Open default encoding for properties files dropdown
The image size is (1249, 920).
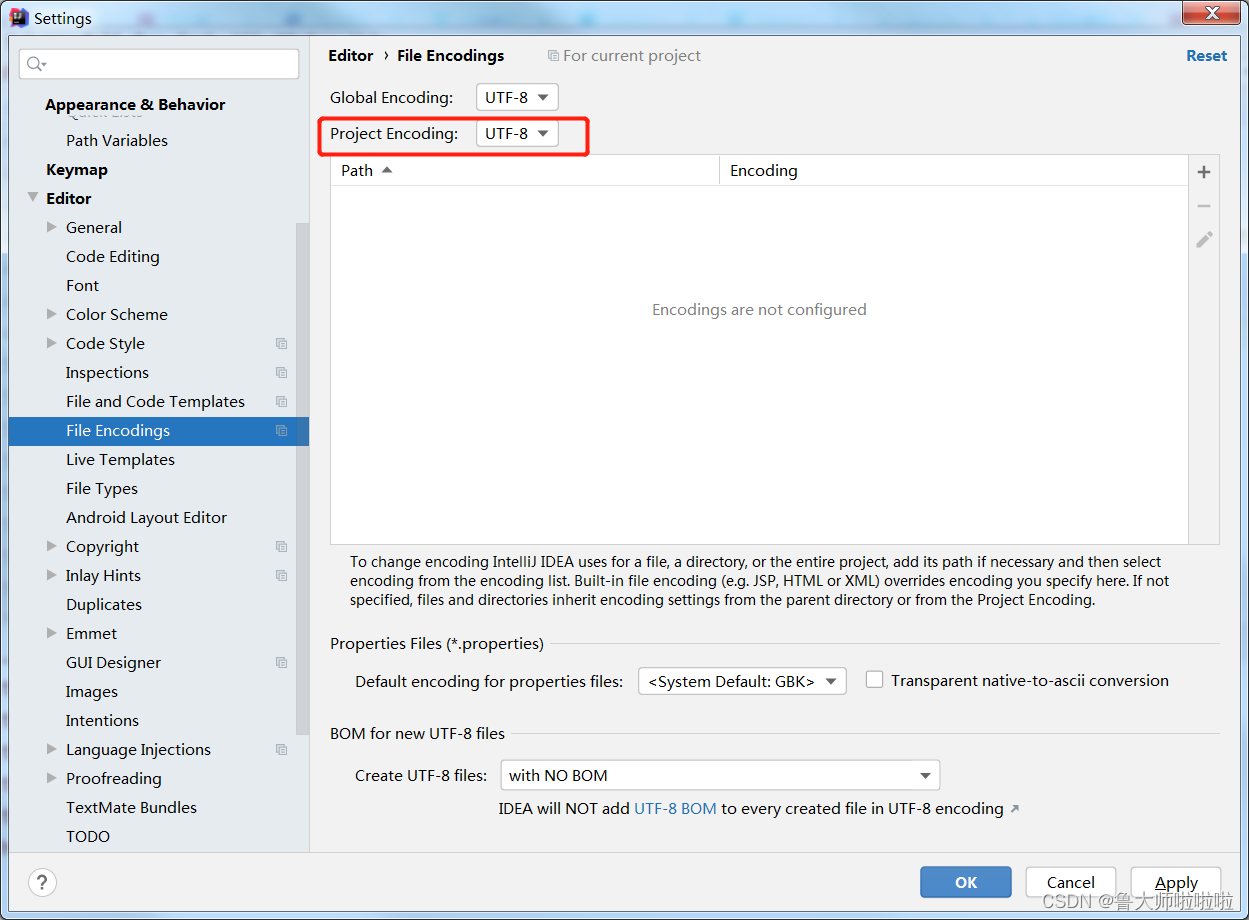click(742, 681)
